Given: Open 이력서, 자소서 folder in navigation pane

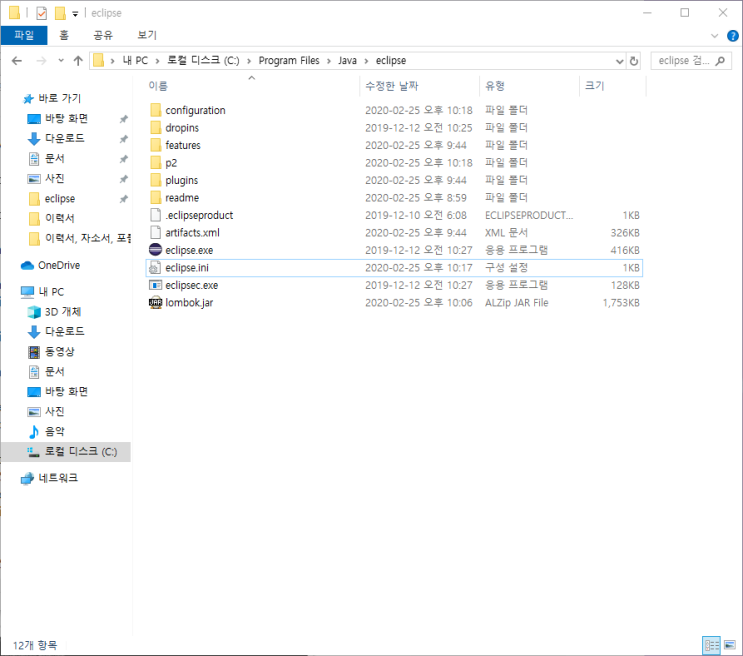Looking at the screenshot, I should [88, 238].
